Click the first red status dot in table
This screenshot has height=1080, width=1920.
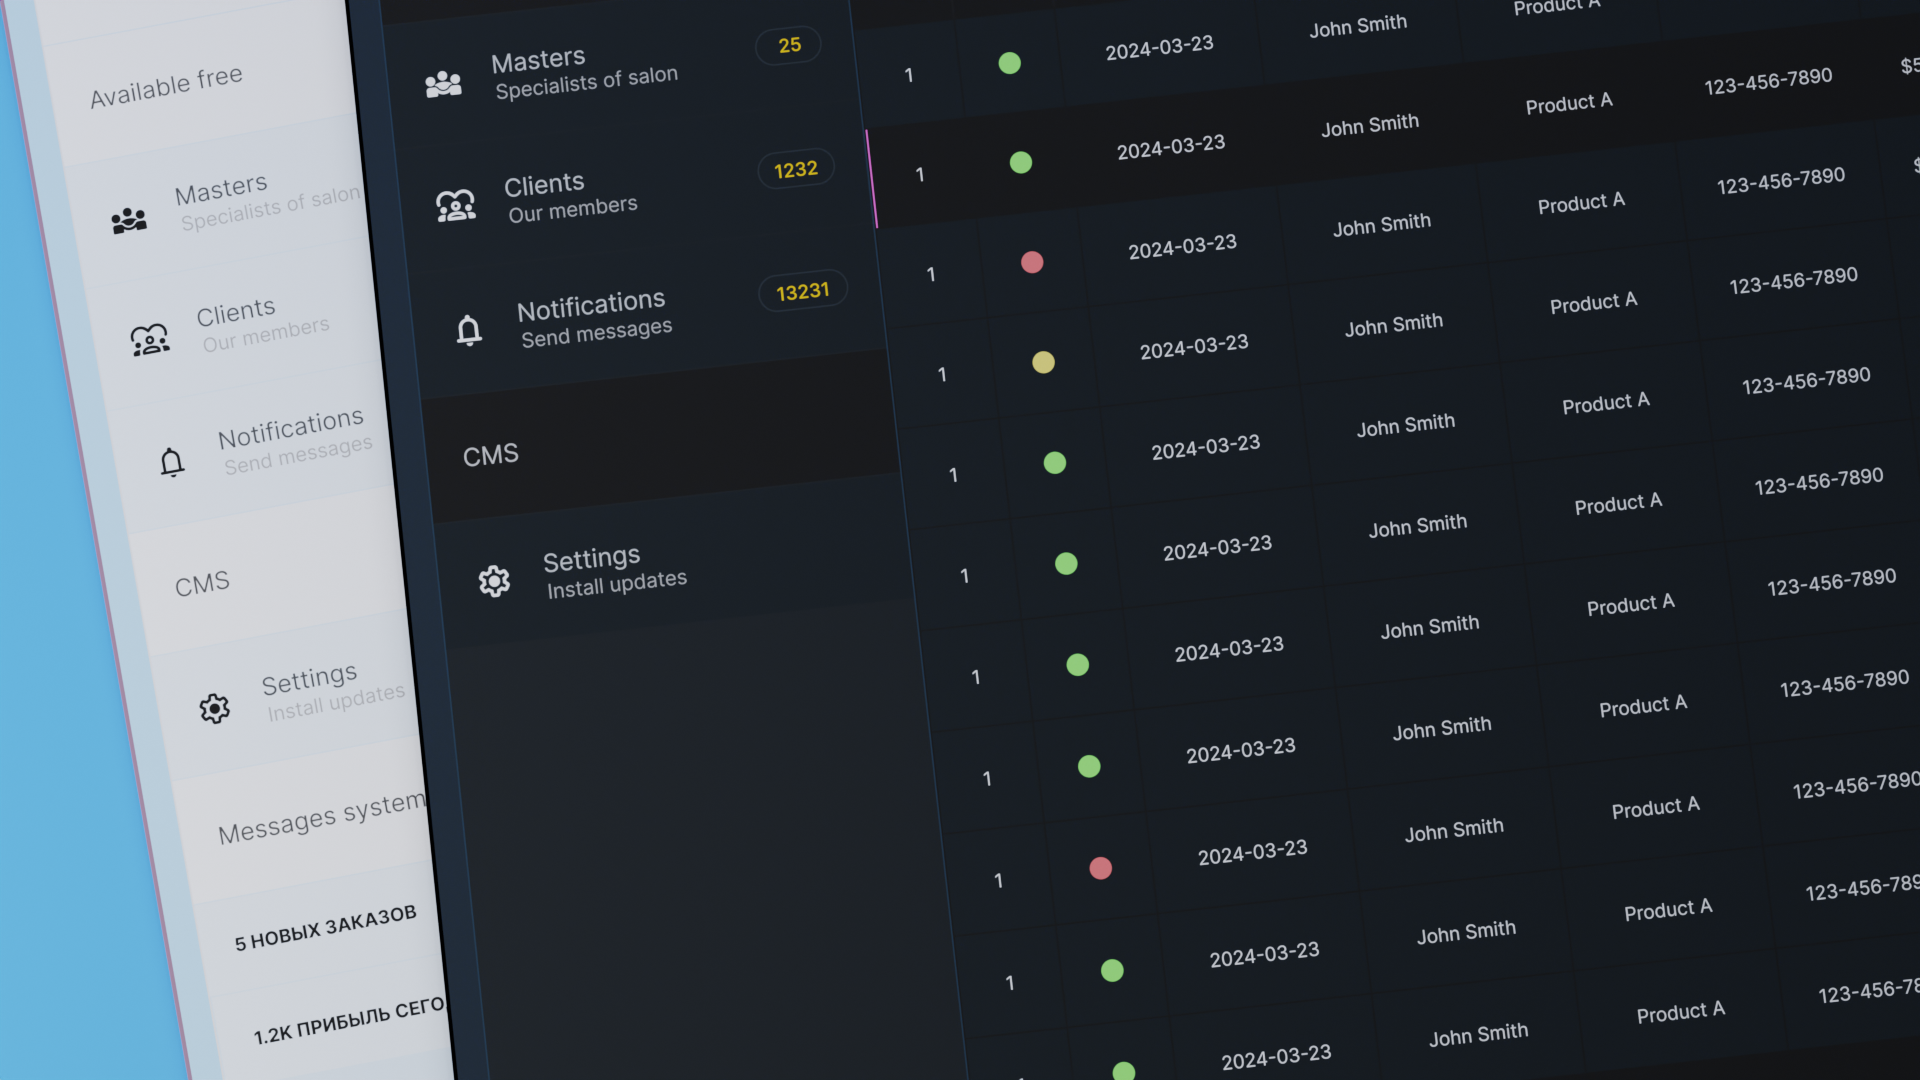point(1032,262)
